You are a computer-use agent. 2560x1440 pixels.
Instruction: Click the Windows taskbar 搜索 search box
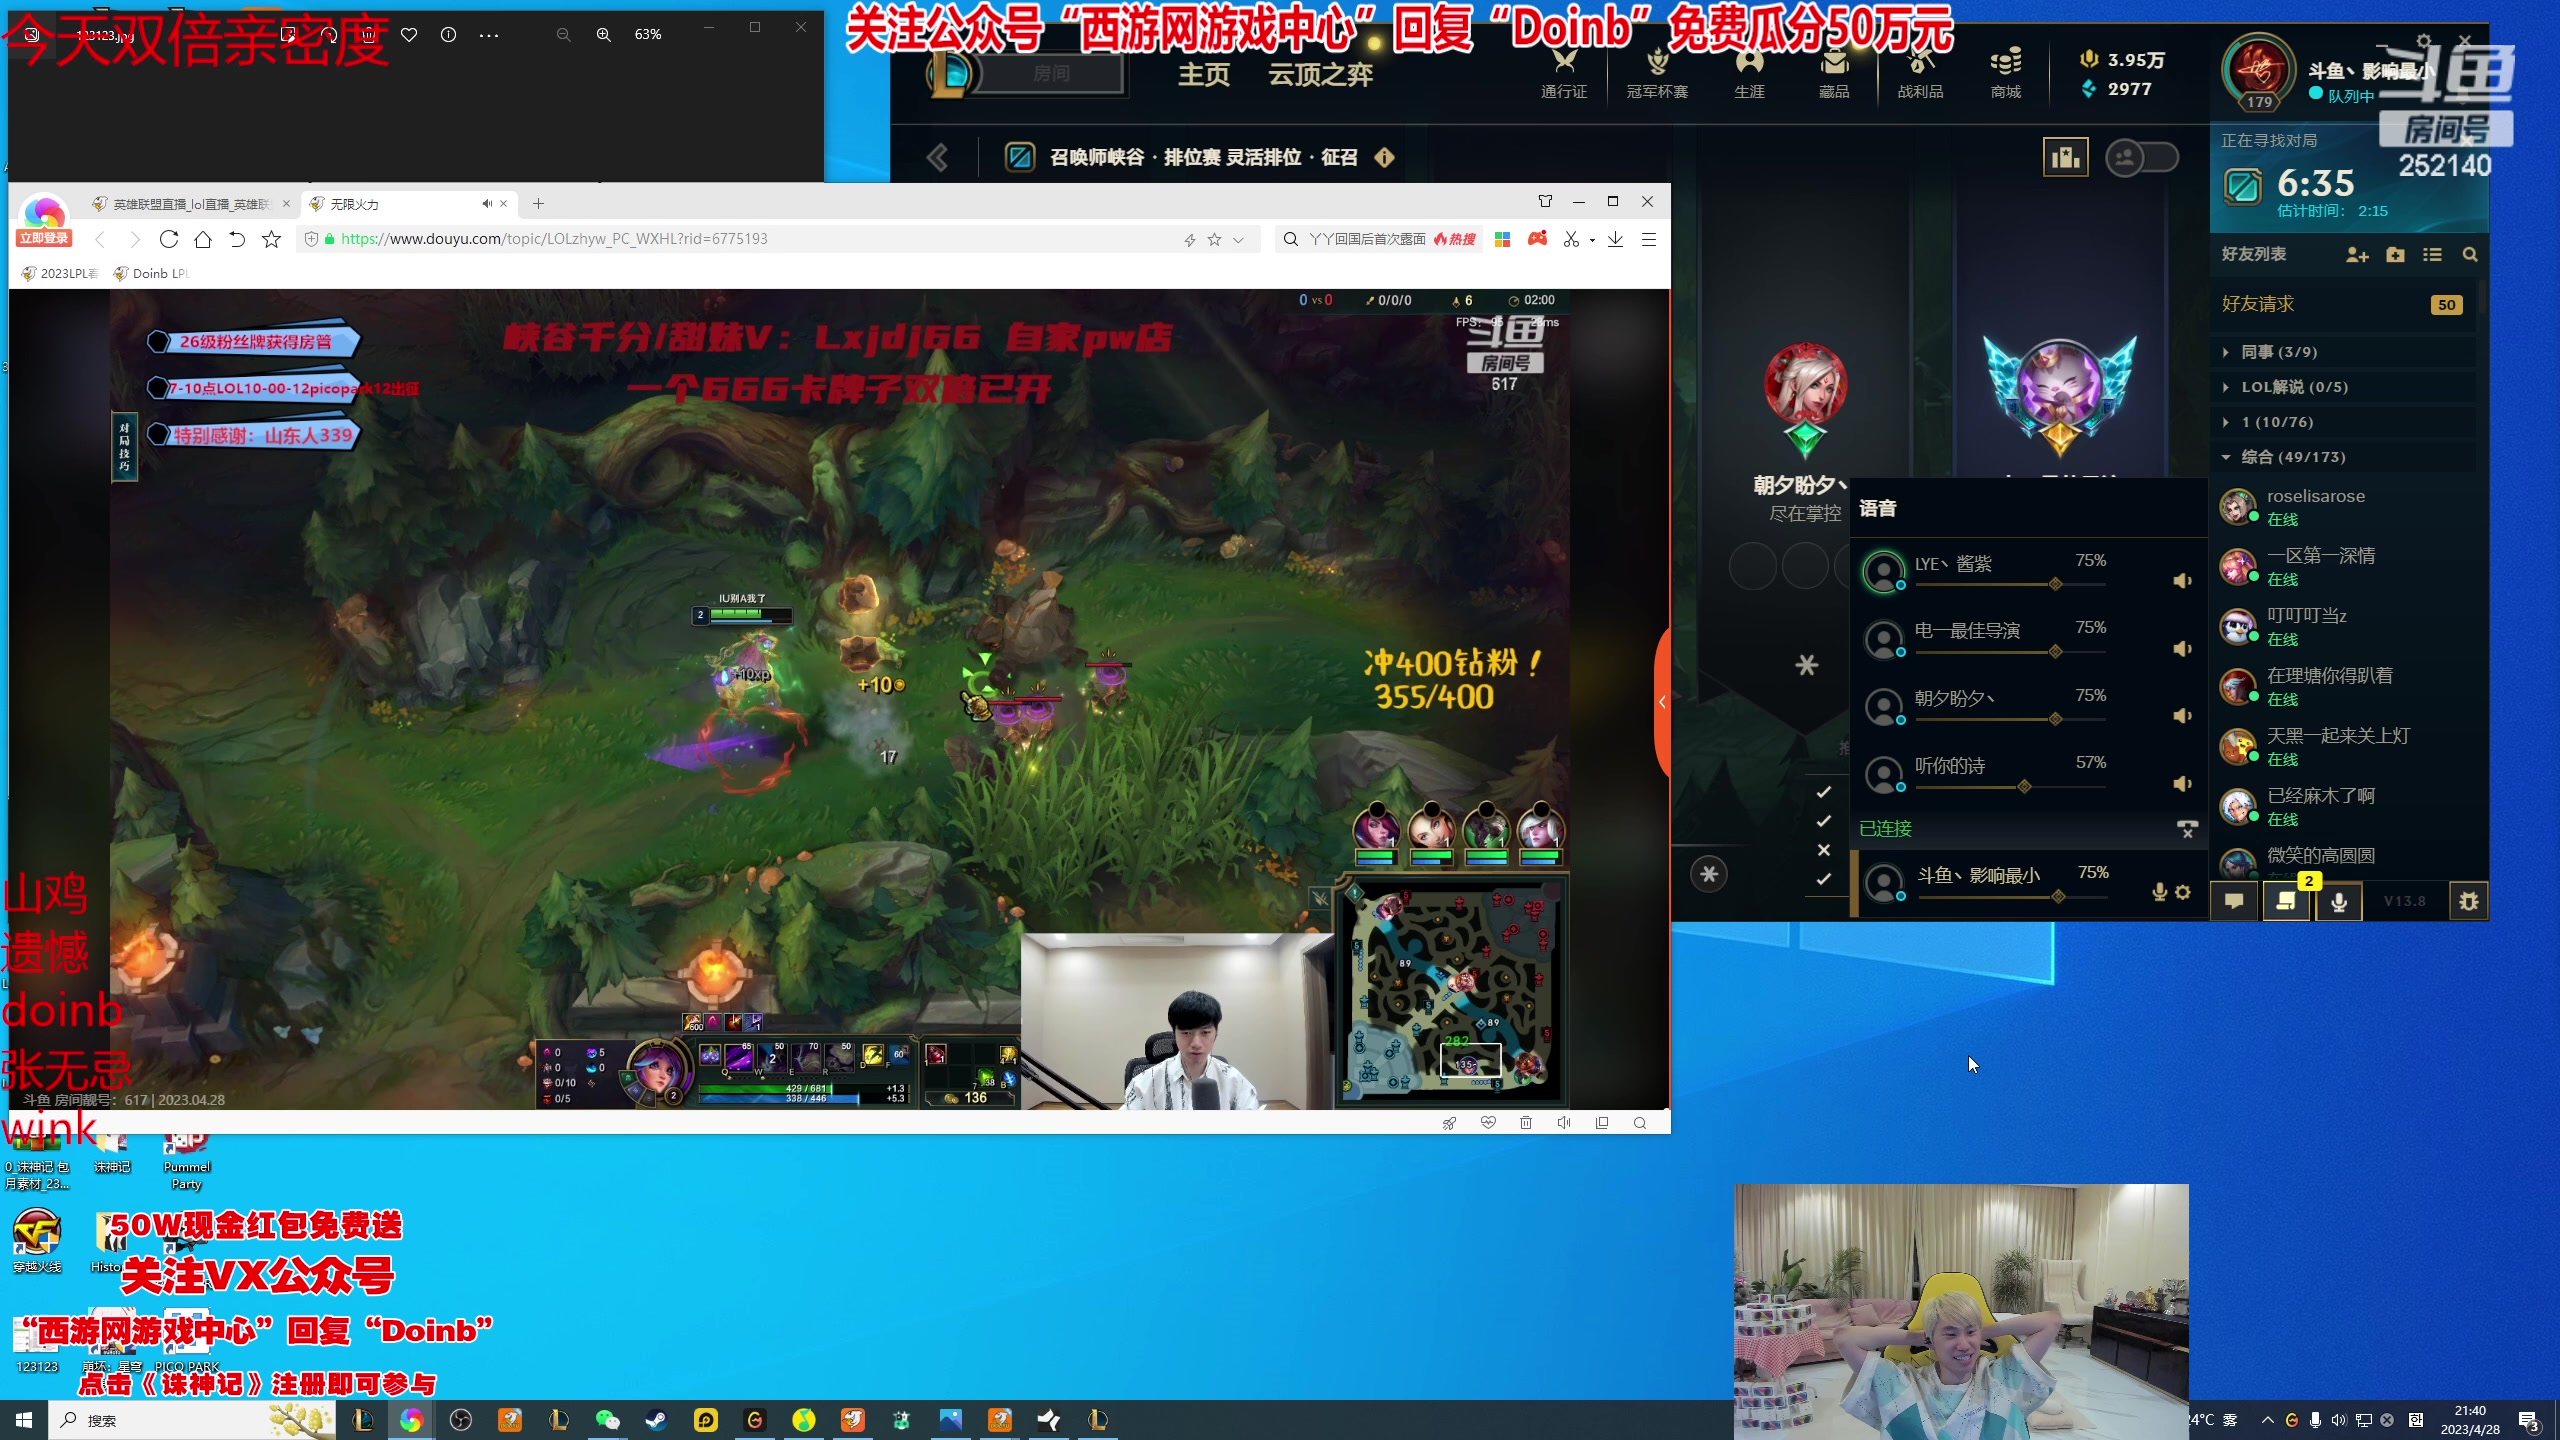click(x=192, y=1420)
